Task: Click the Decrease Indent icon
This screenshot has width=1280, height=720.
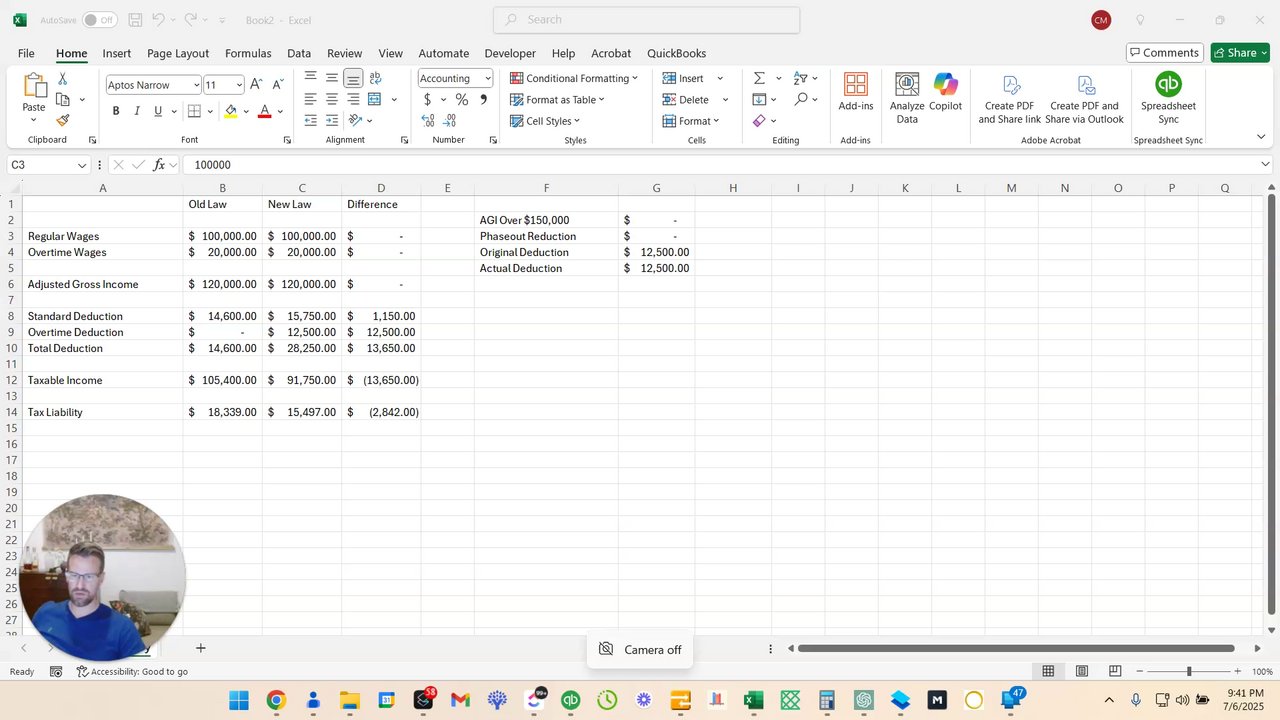Action: pyautogui.click(x=310, y=120)
